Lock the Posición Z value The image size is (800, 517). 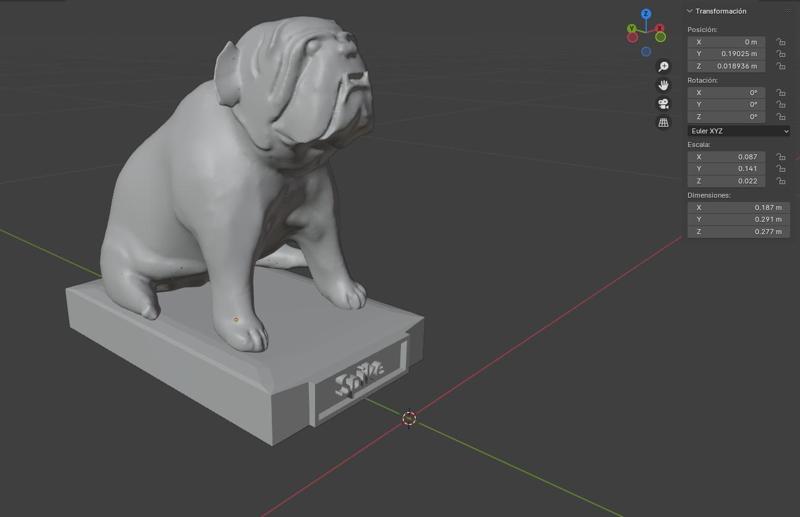coord(781,66)
